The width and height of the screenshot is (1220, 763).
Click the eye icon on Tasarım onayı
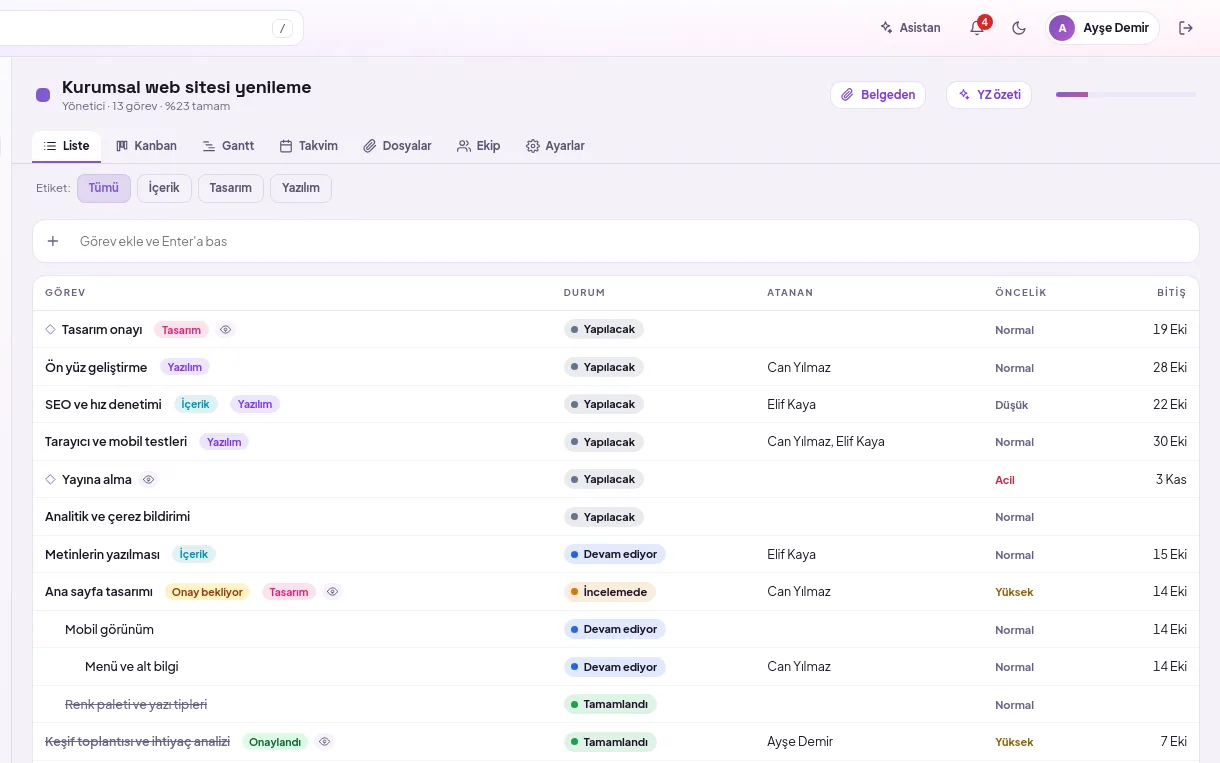(226, 330)
